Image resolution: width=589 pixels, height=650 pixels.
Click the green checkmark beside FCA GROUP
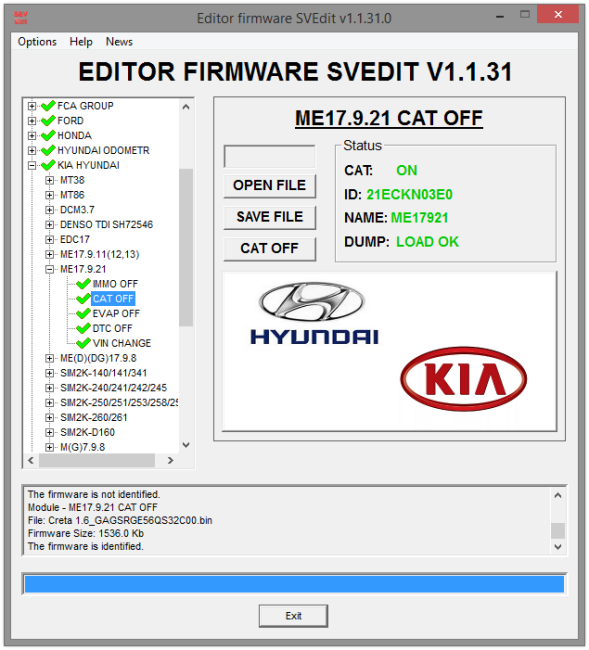tap(48, 106)
